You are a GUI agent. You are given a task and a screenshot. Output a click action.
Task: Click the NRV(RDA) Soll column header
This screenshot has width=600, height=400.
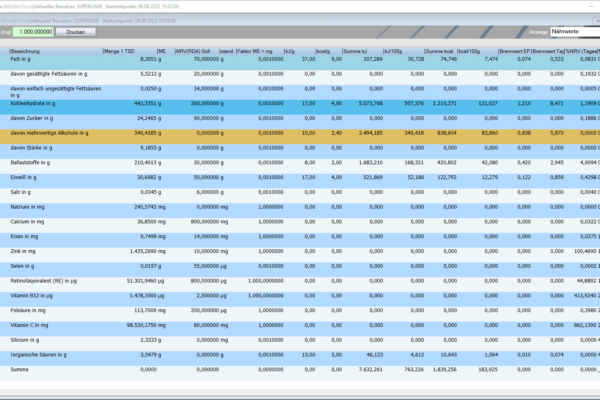(x=192, y=50)
